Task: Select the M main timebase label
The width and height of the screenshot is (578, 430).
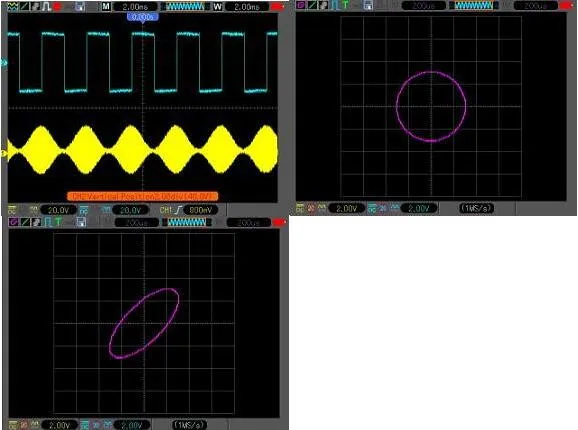Action: click(106, 7)
